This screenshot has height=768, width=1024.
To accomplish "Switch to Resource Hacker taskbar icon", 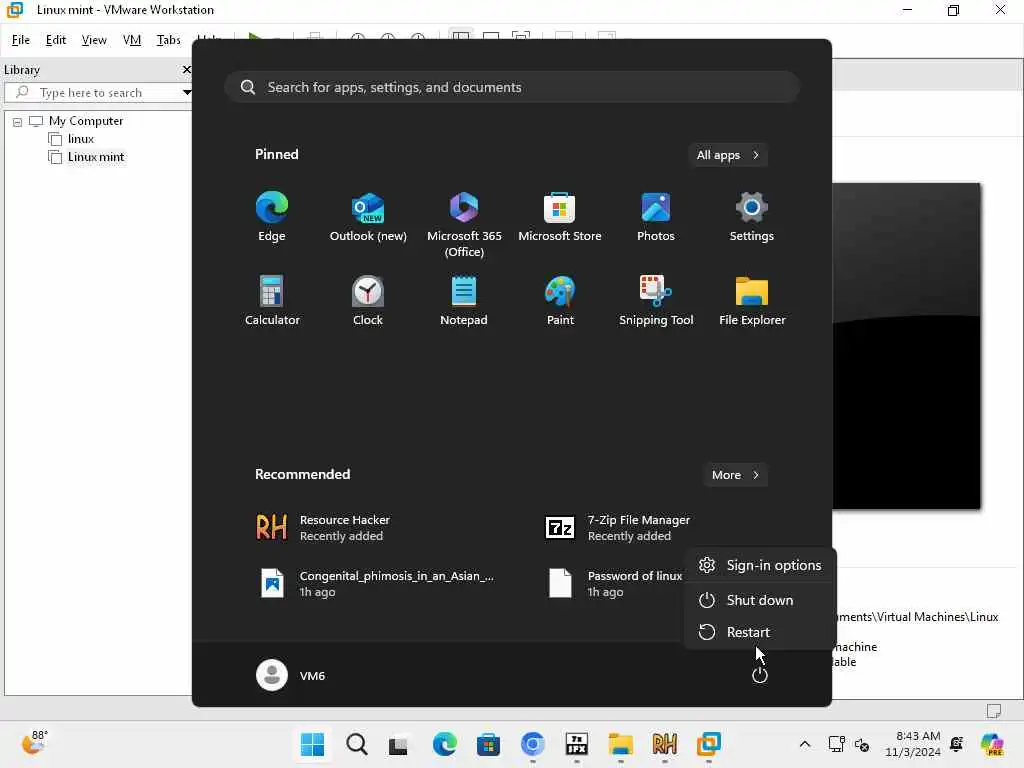I will (664, 744).
